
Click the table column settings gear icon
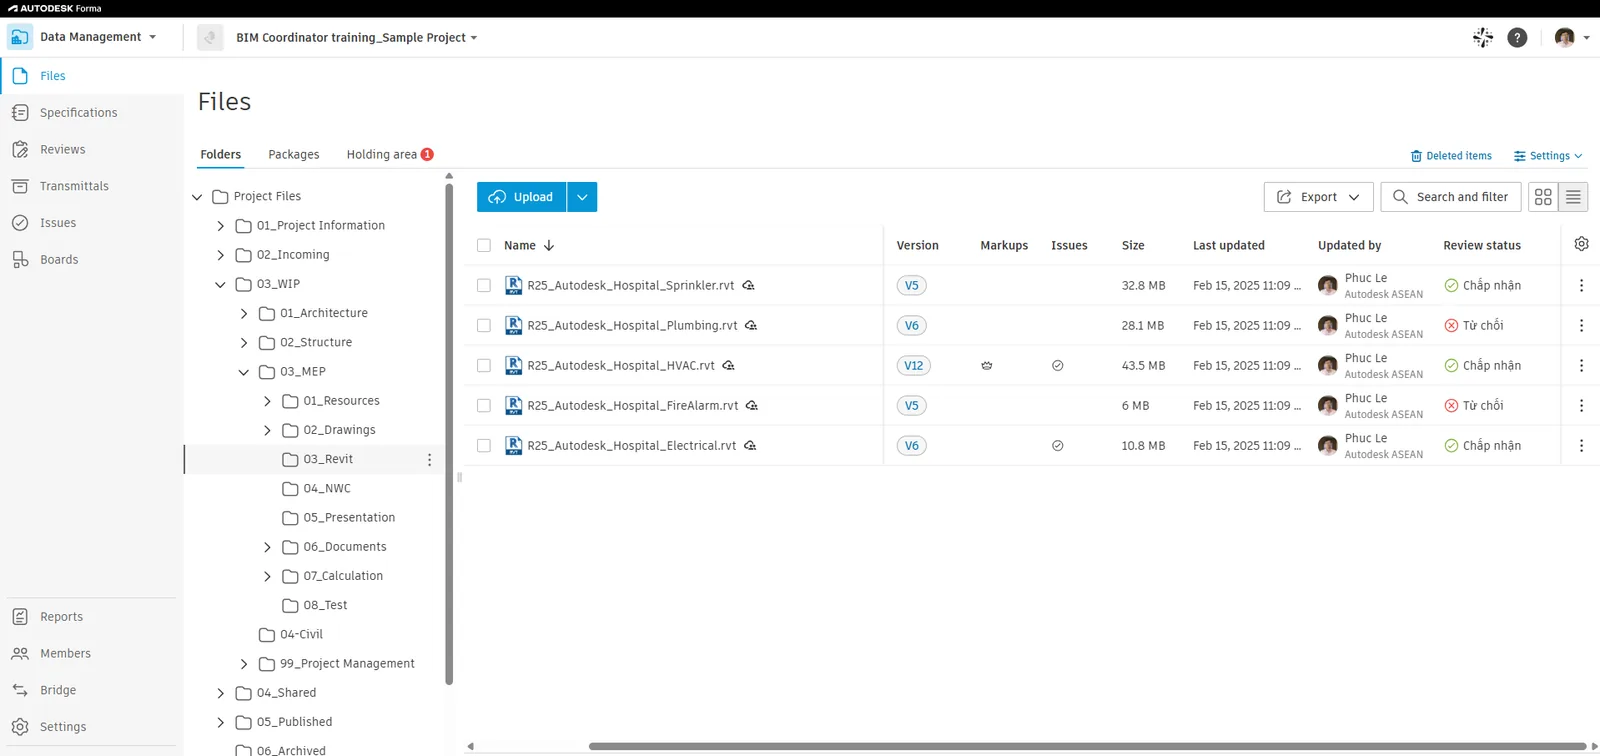tap(1581, 244)
